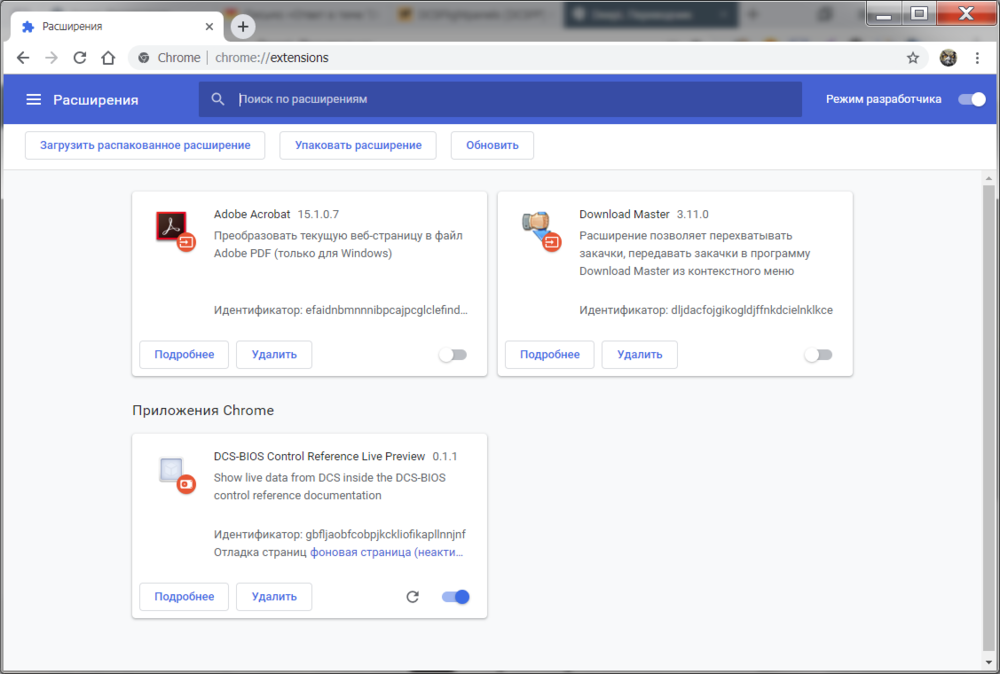1000x674 pixels.
Task: Click the DCS-BIOS app icon
Action: (176, 475)
